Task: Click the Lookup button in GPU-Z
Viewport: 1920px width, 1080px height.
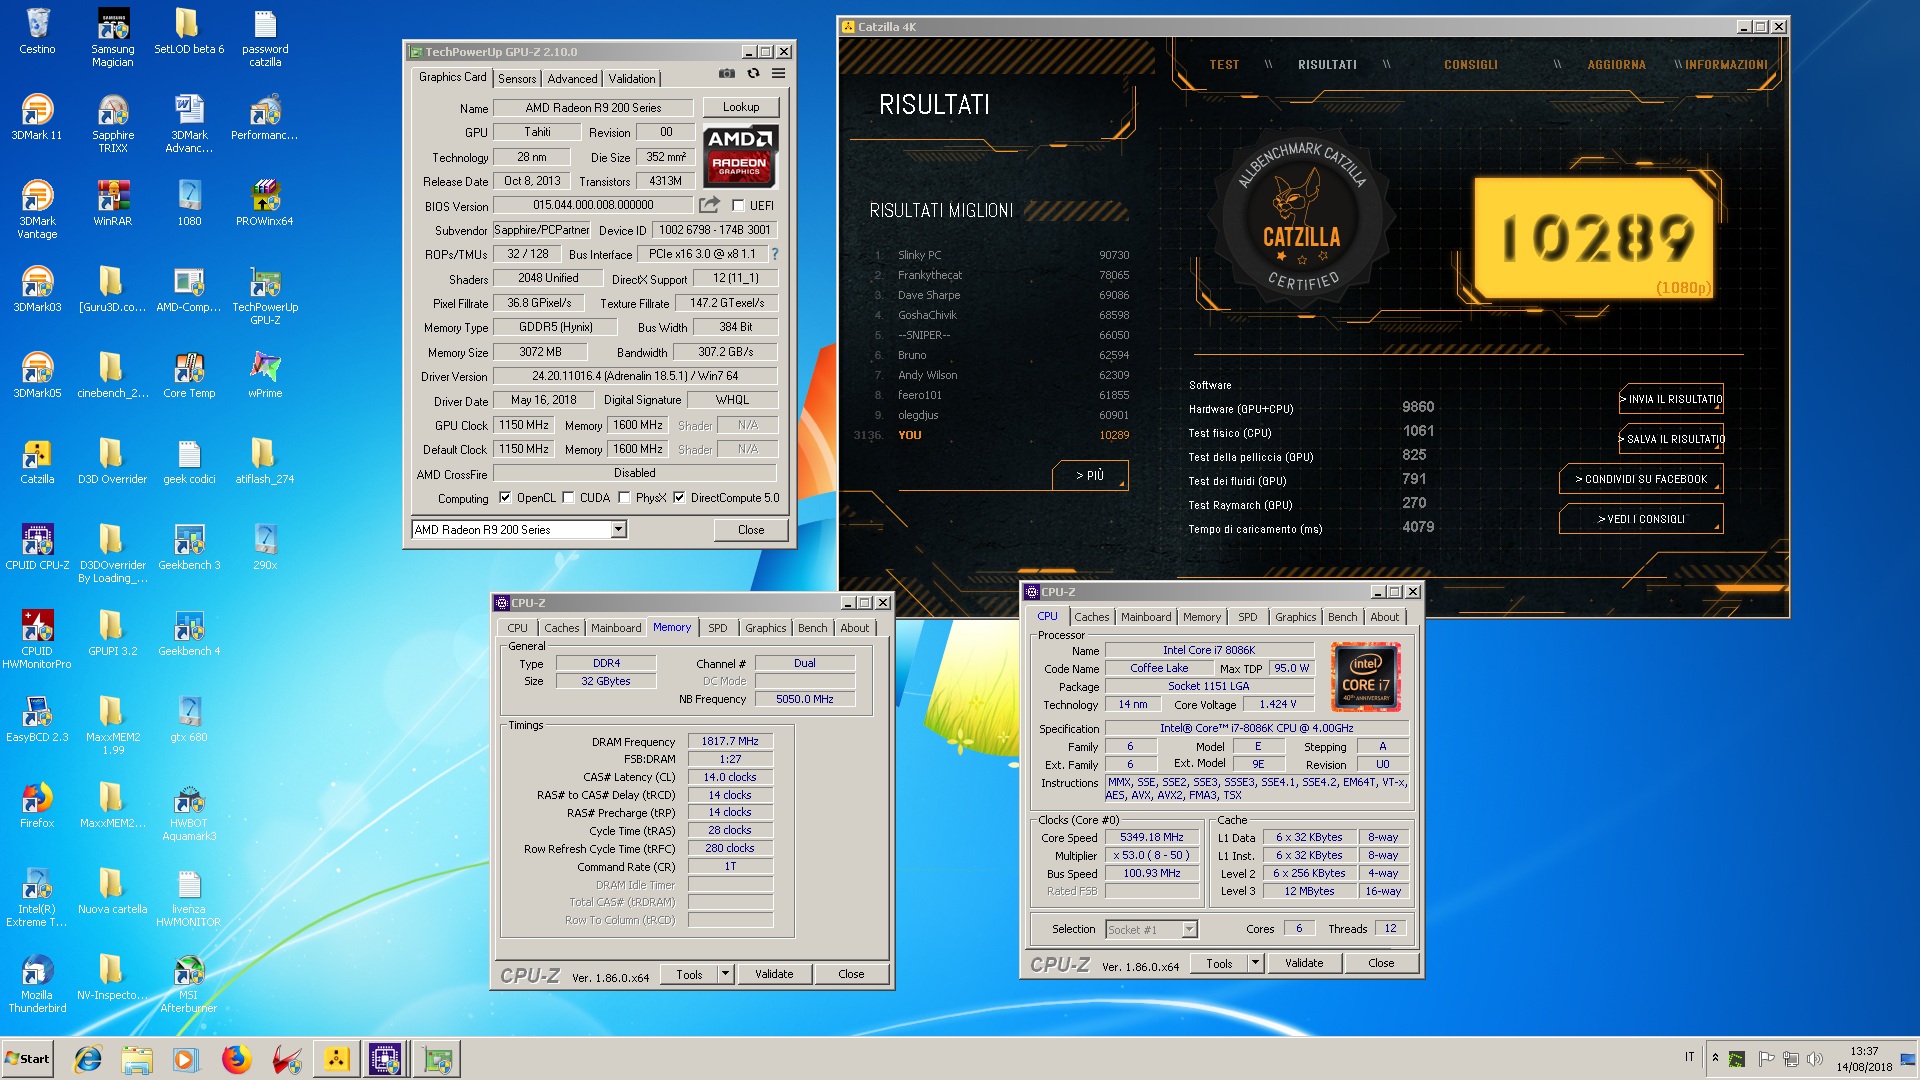Action: 741,107
